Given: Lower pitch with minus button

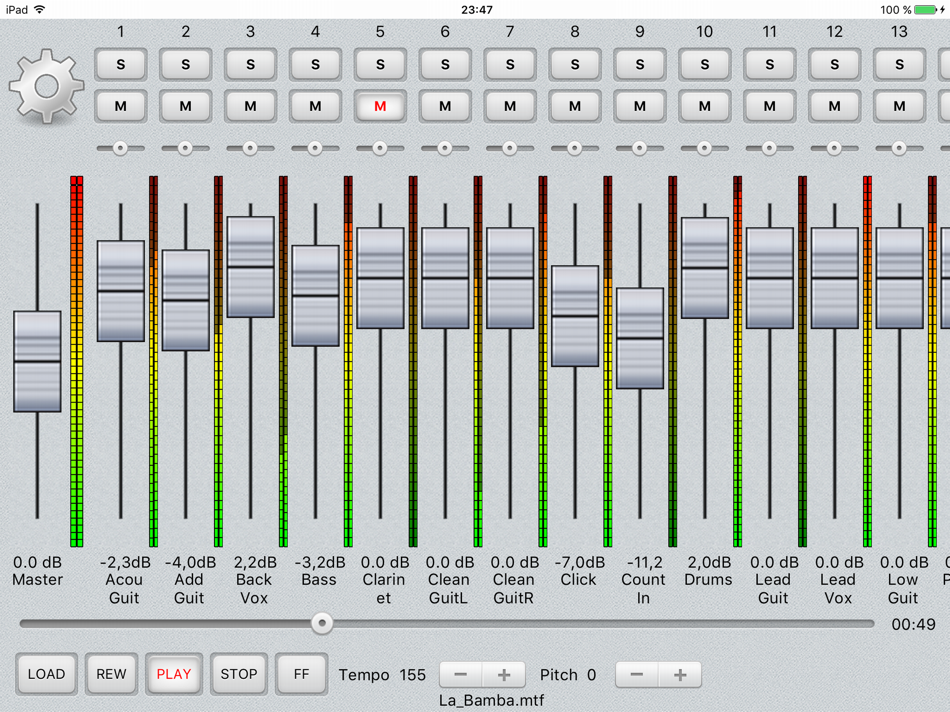Looking at the screenshot, I should [x=637, y=674].
